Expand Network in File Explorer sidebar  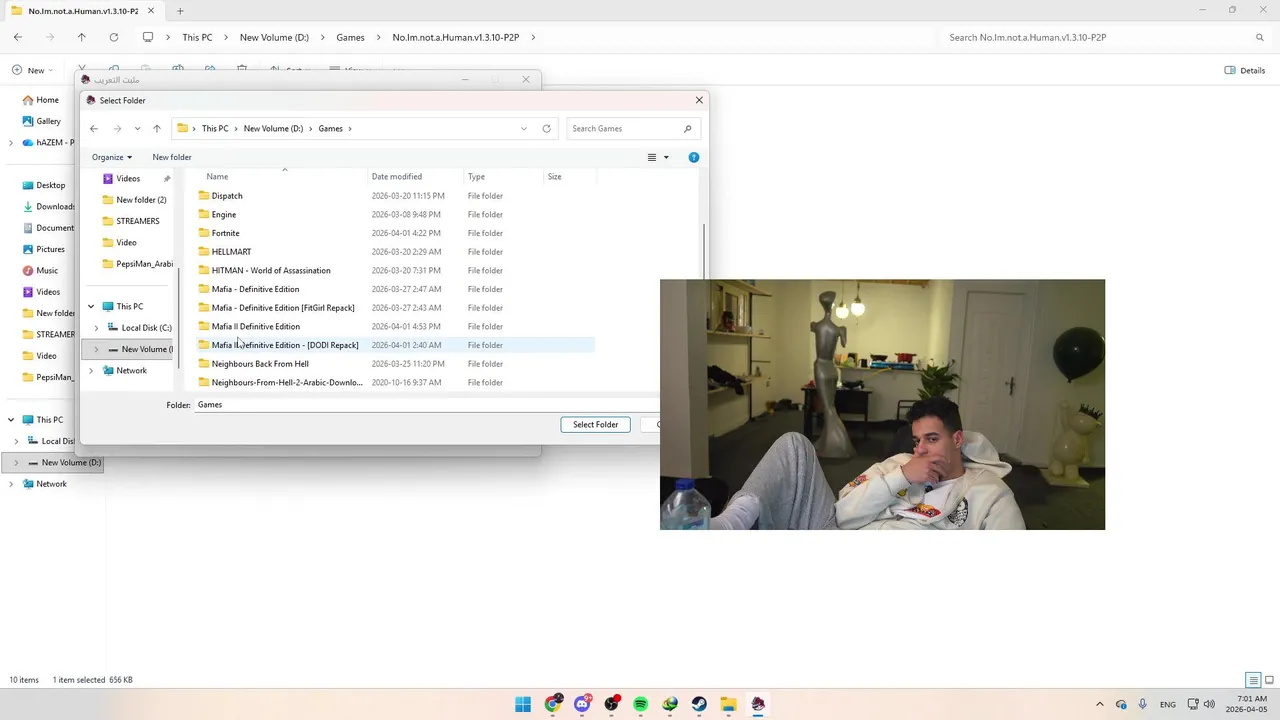(x=11, y=484)
